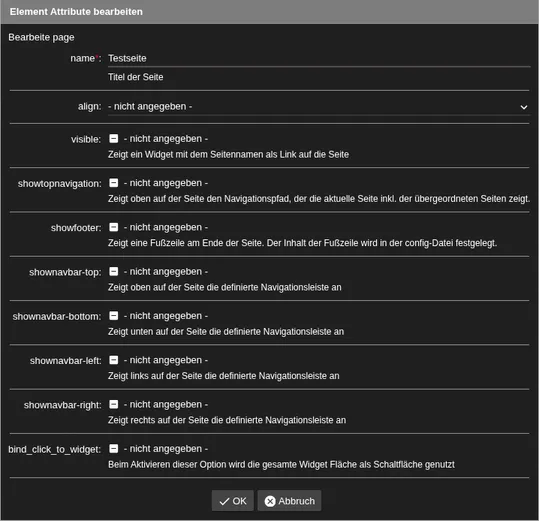This screenshot has width=539, height=521.
Task: Toggle the bind_click_to_widget checkbox
Action: coord(113,449)
